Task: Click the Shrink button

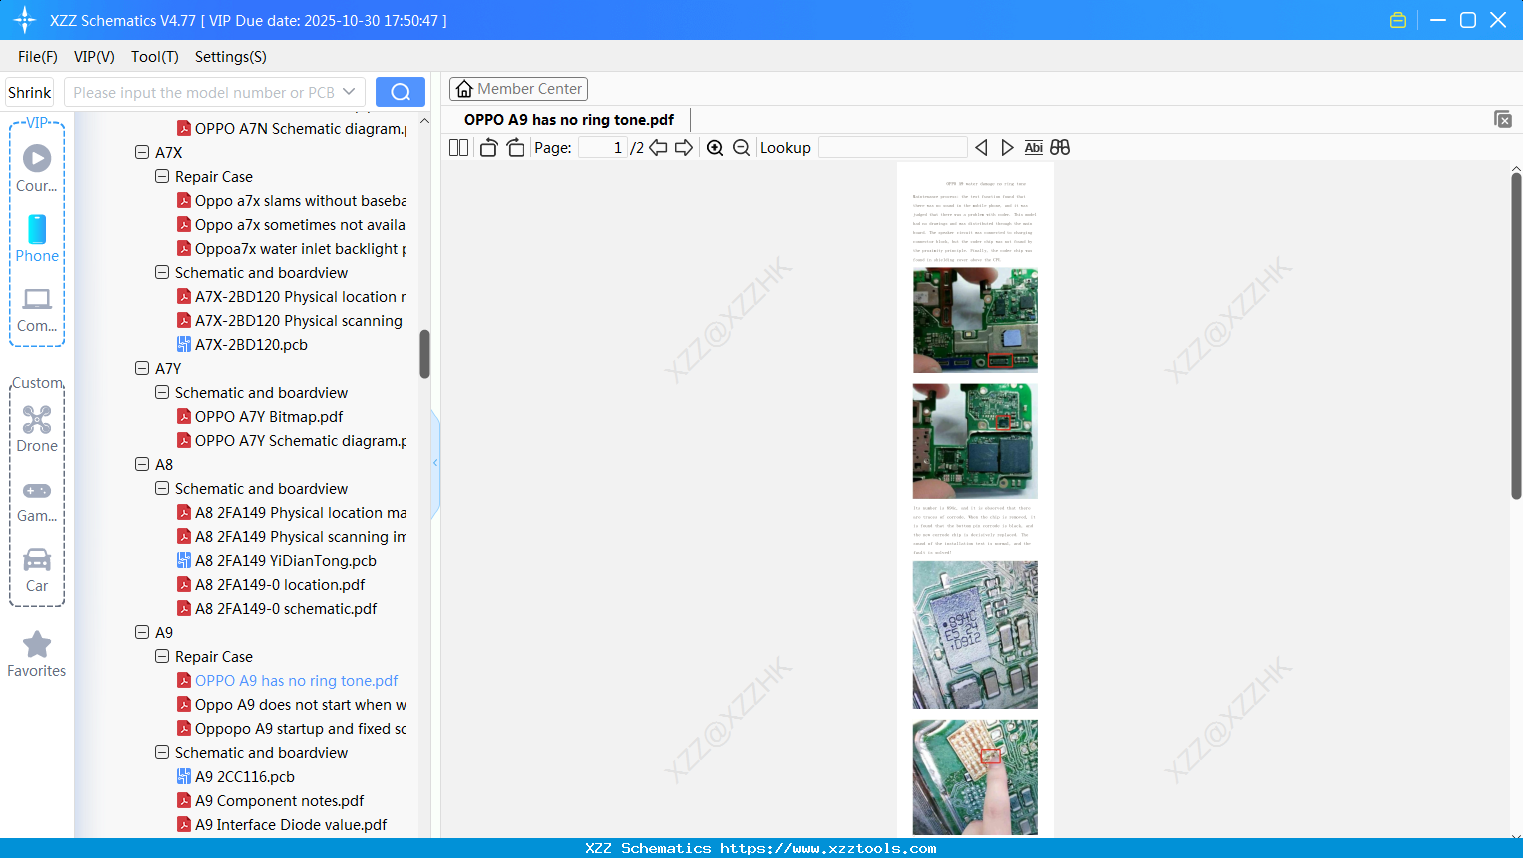Action: pyautogui.click(x=30, y=92)
